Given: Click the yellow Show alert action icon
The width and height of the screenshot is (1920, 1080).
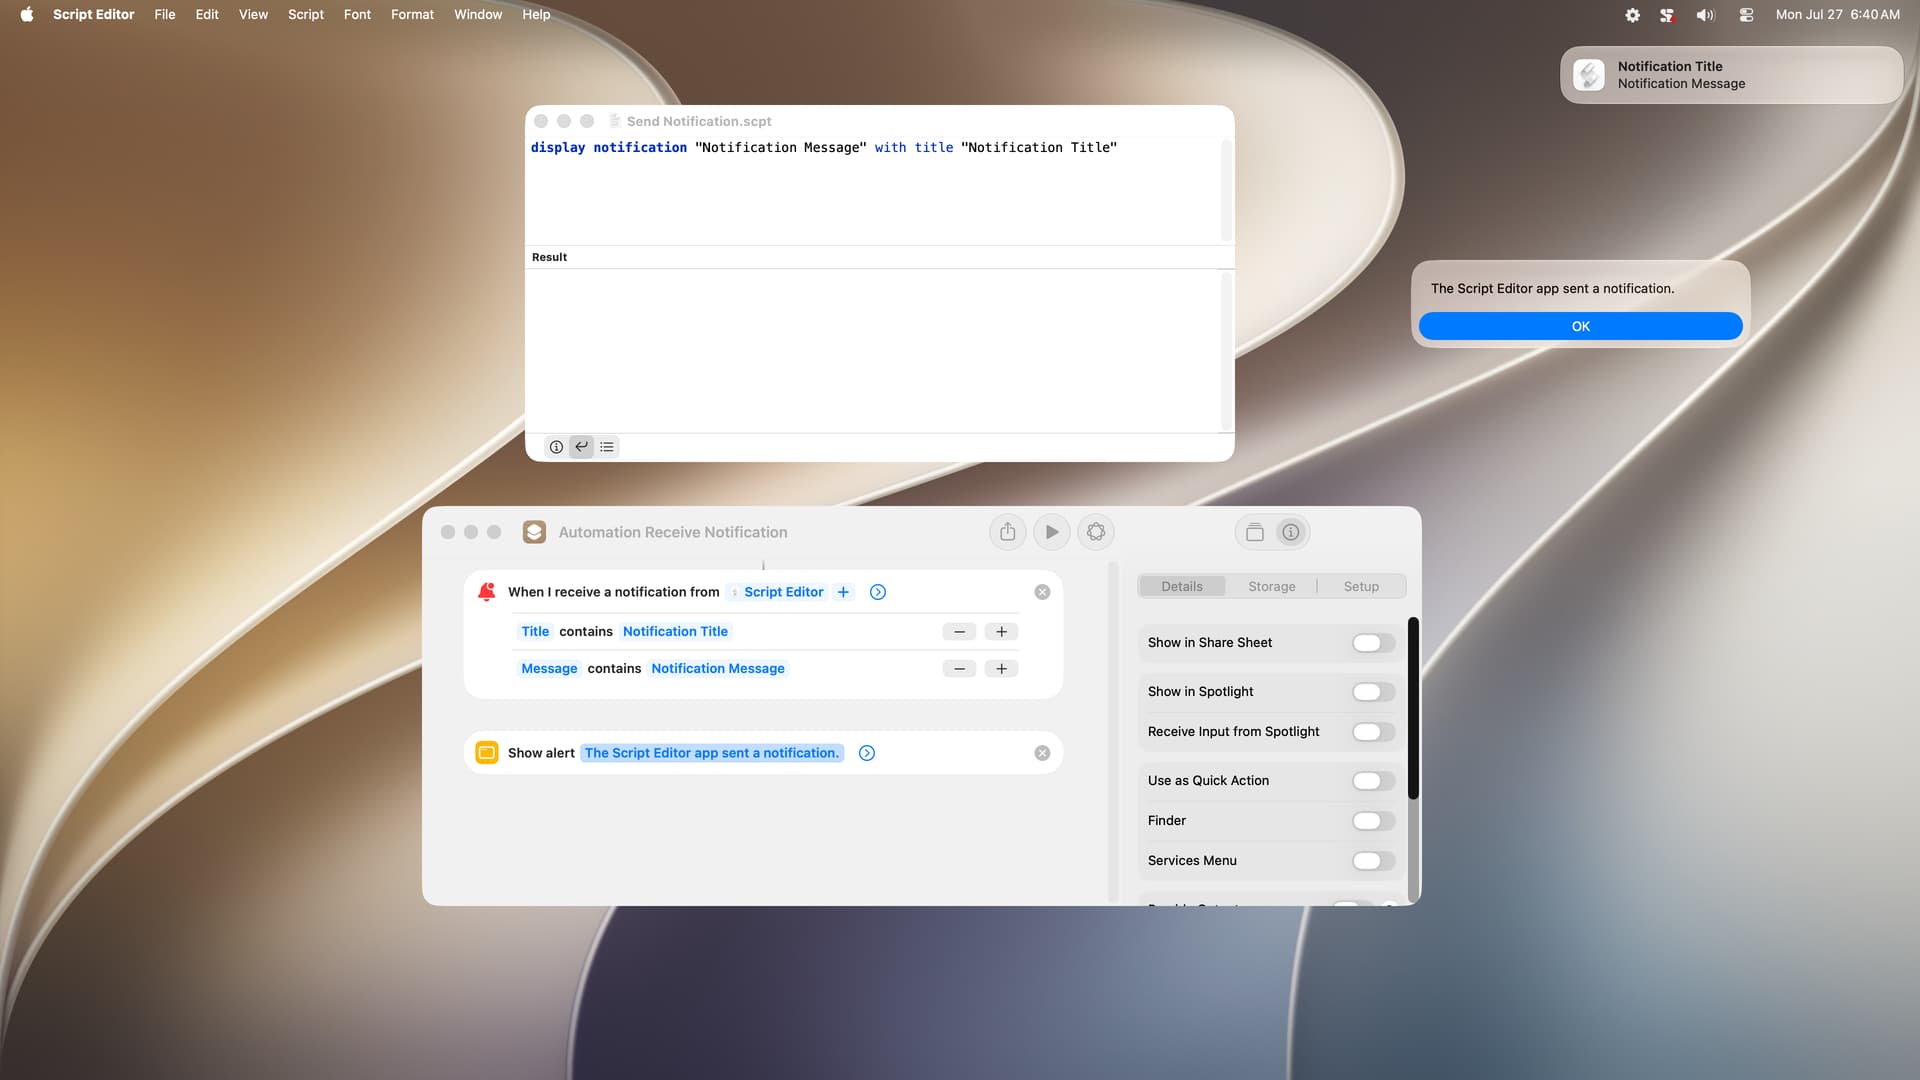Looking at the screenshot, I should [x=487, y=753].
